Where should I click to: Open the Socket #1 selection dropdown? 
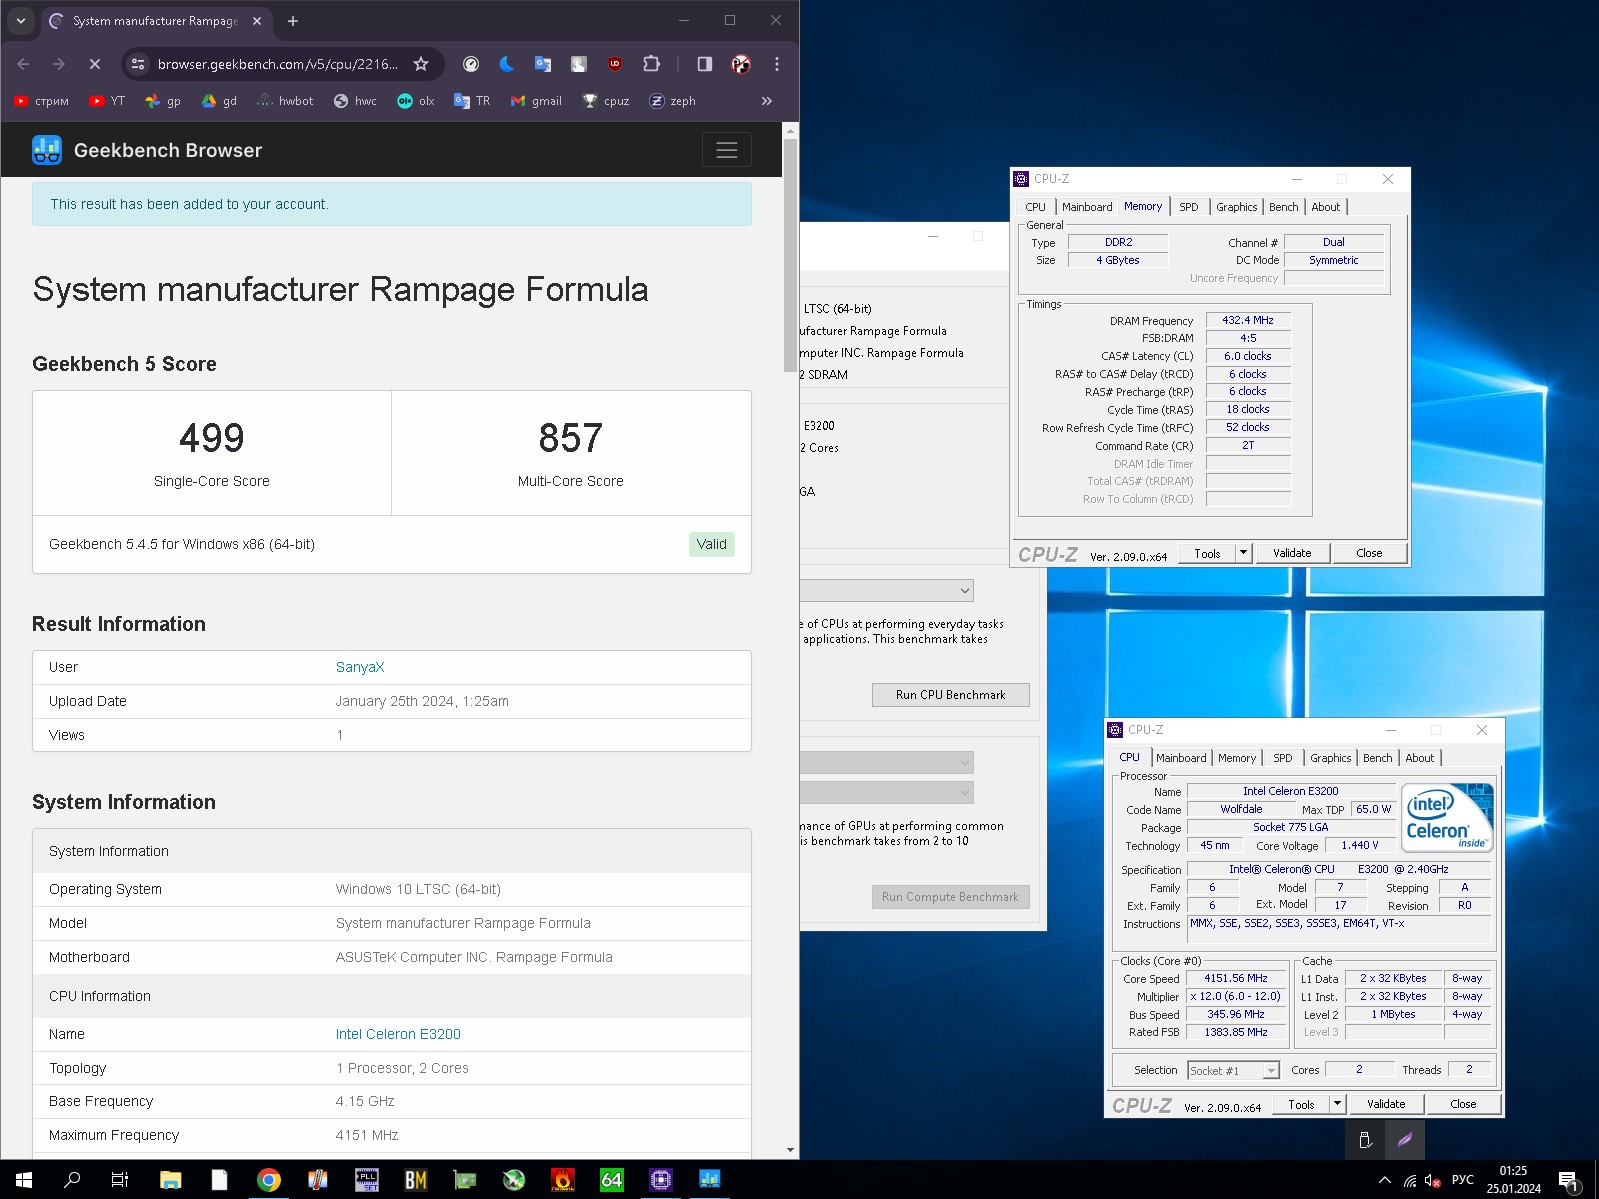(x=1233, y=1070)
